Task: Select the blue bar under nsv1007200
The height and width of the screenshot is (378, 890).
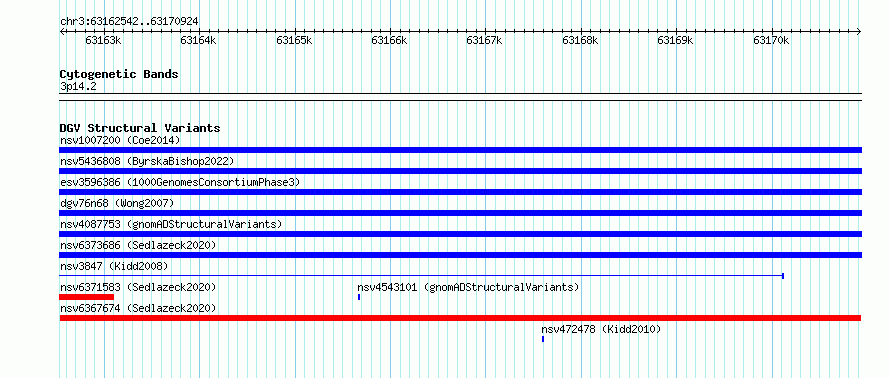Action: click(x=460, y=150)
